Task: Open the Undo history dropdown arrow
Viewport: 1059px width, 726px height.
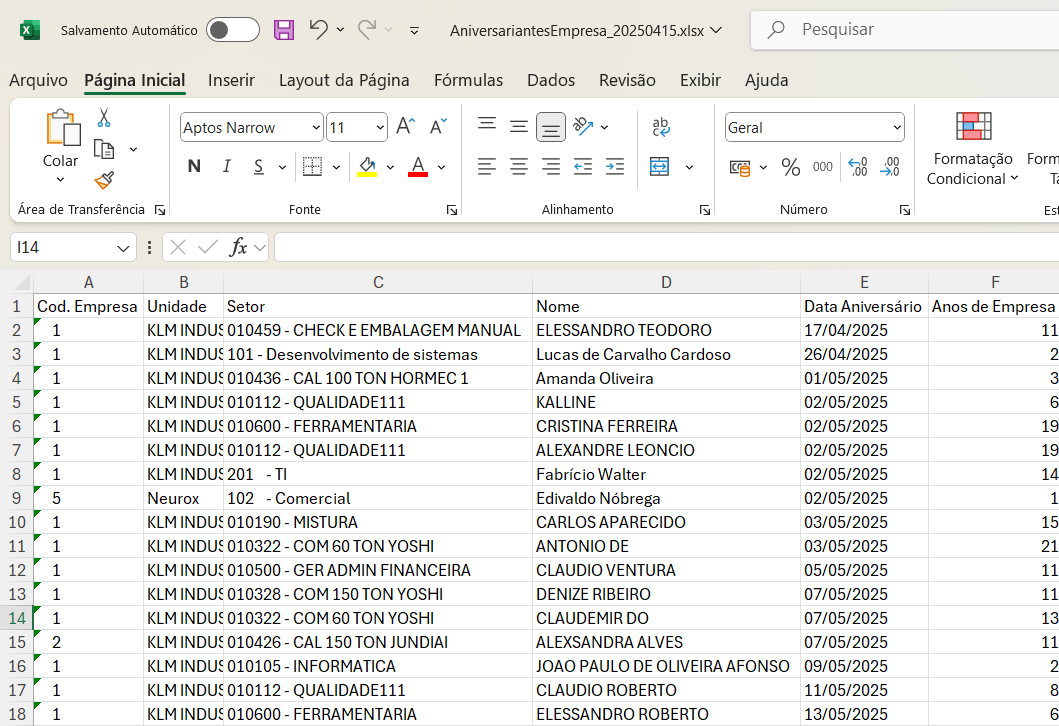Action: coord(340,30)
